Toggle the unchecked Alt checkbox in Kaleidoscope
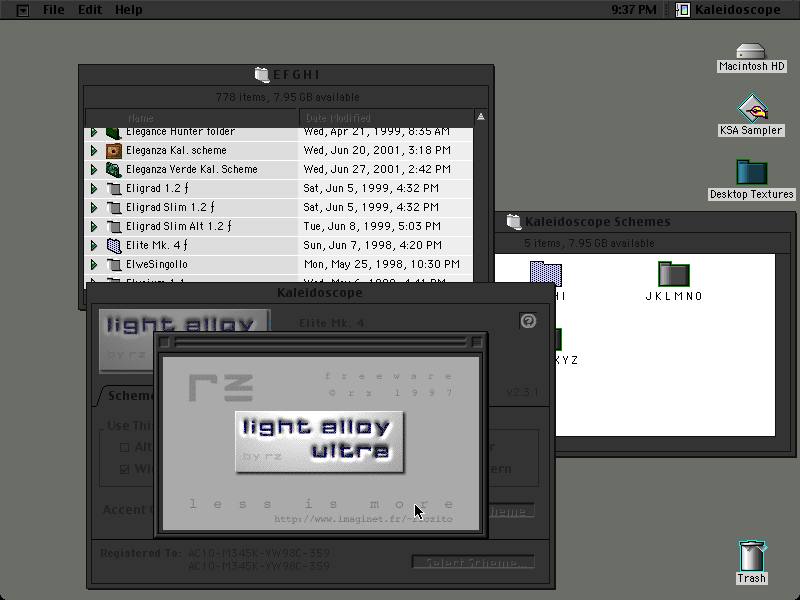 click(x=124, y=447)
